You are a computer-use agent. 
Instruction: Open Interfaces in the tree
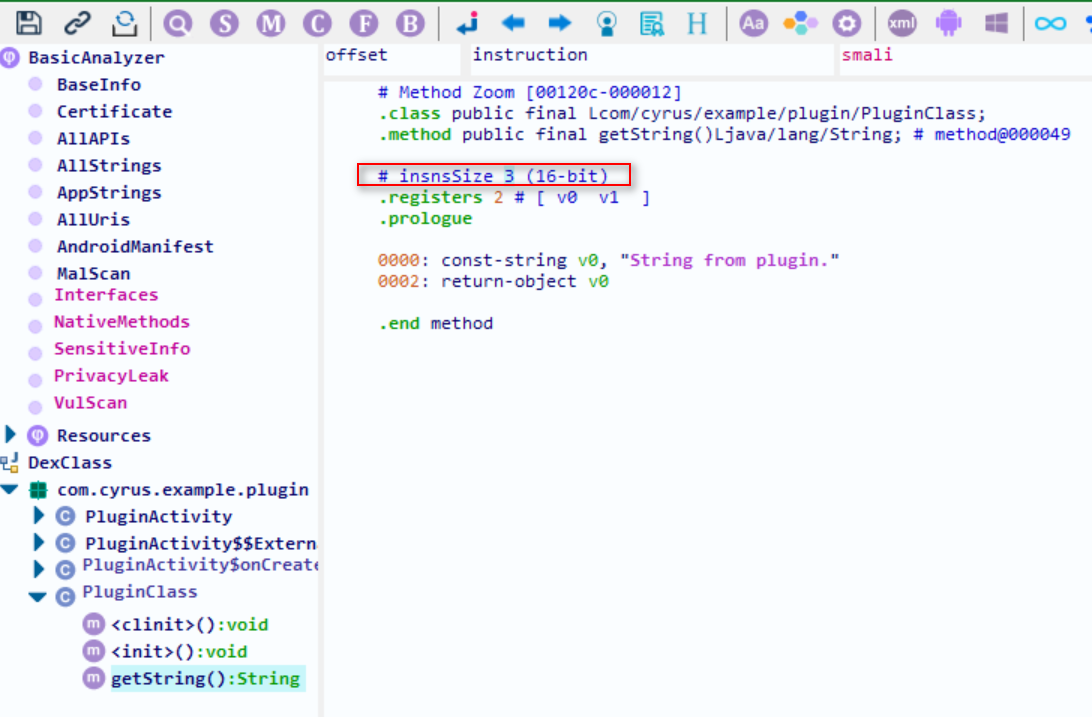pos(106,294)
